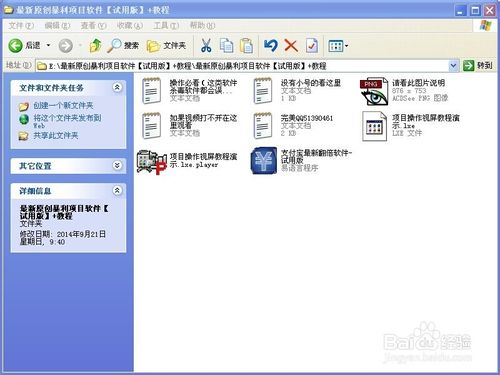Select the 完美QQ51390461 text file icon
Screen dimensions: 500x375
[x=263, y=125]
